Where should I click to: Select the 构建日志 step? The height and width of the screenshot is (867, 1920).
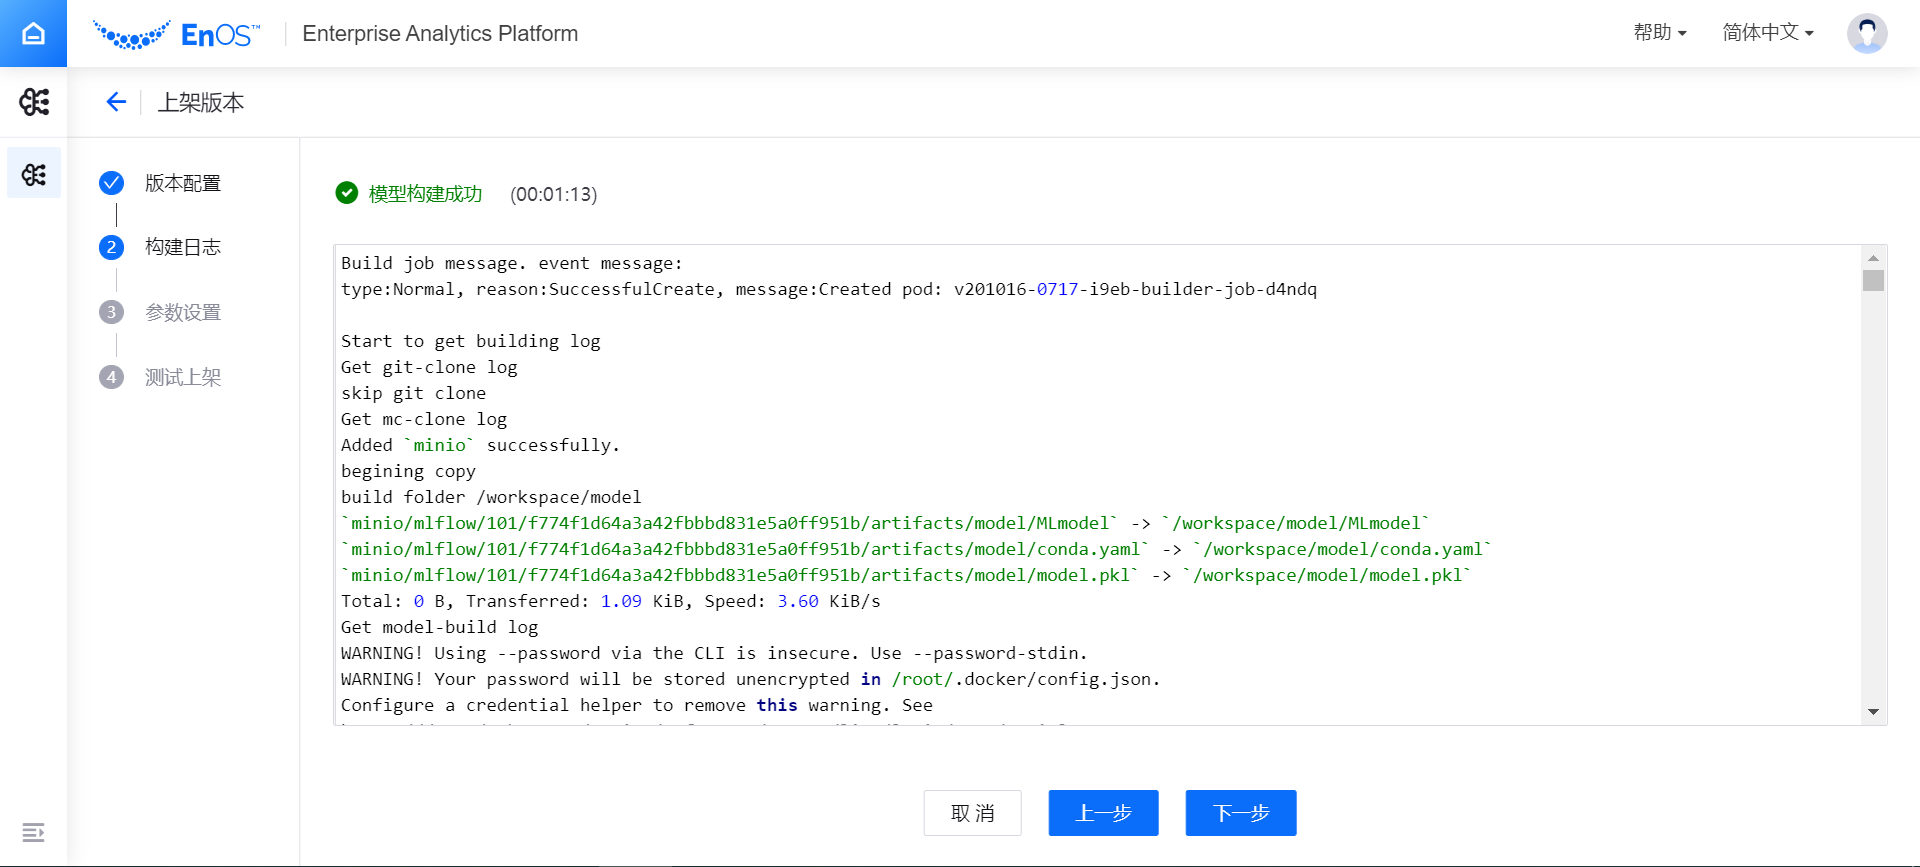pos(183,247)
